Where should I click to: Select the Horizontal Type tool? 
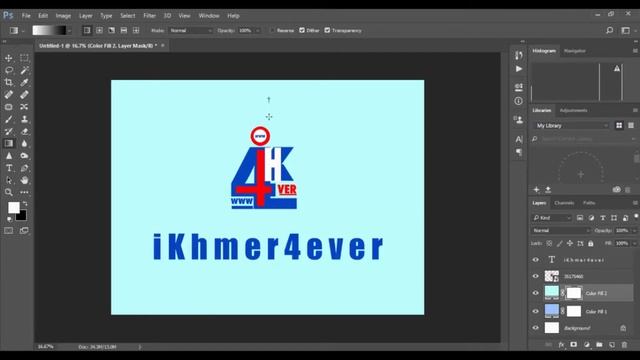tap(9, 168)
